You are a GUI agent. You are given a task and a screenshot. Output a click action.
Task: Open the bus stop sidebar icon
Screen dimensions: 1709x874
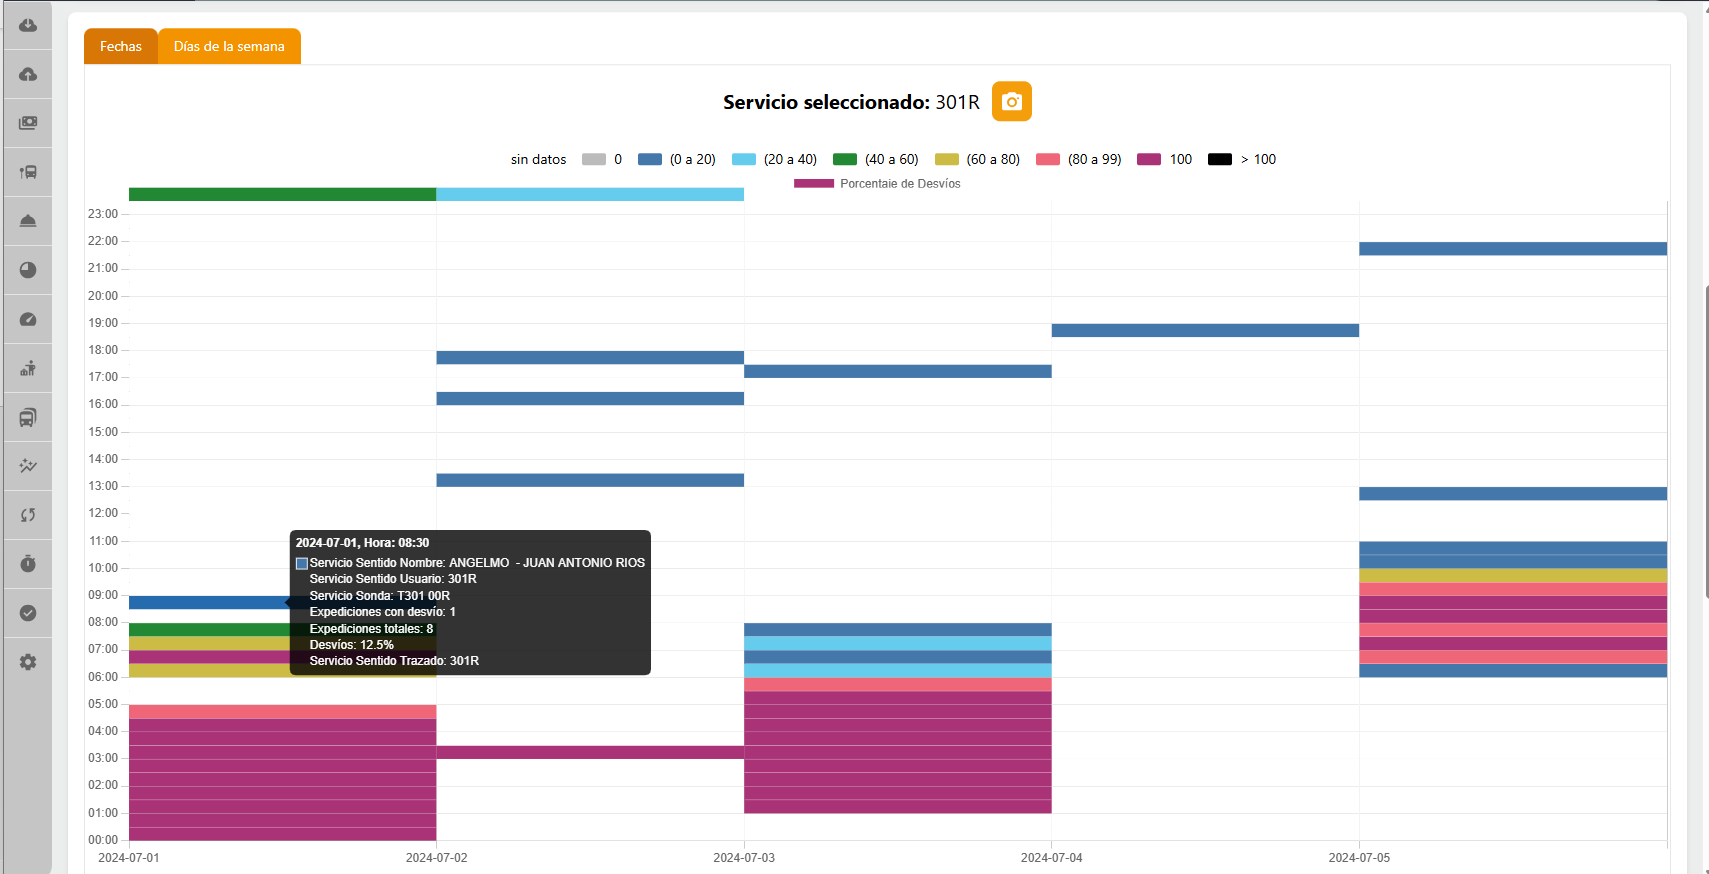pos(28,172)
